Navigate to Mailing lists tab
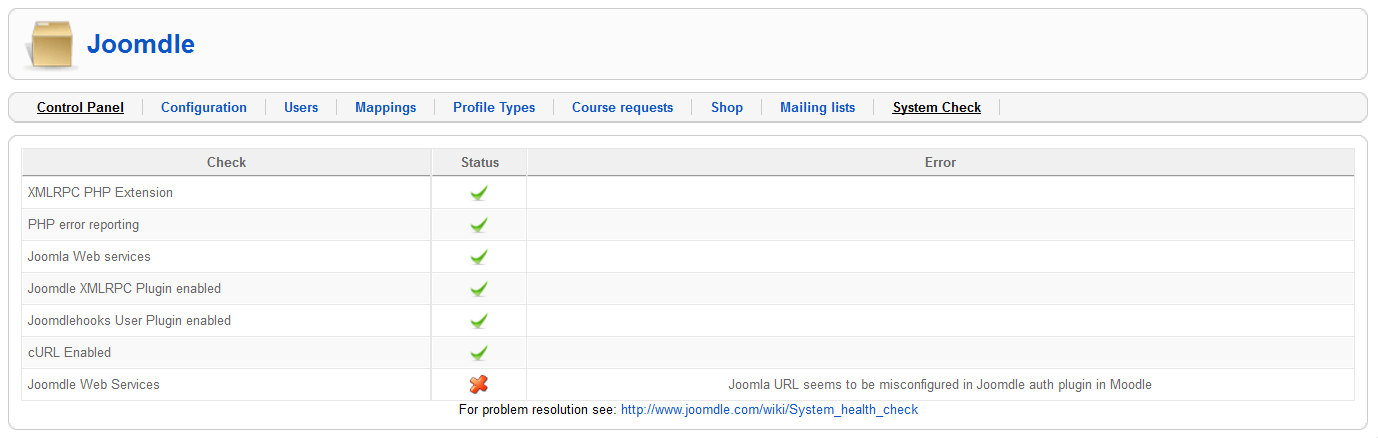The image size is (1378, 438). tap(817, 108)
